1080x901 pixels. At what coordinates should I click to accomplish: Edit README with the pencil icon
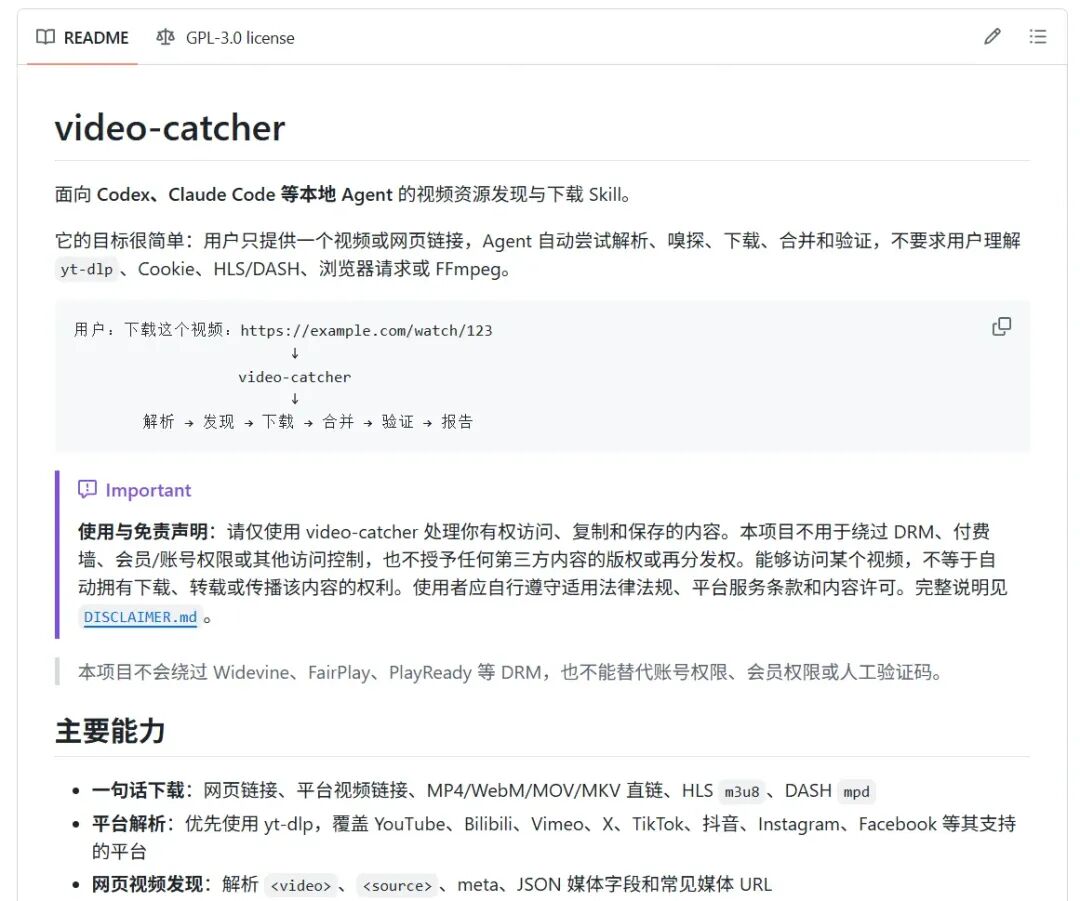[992, 37]
